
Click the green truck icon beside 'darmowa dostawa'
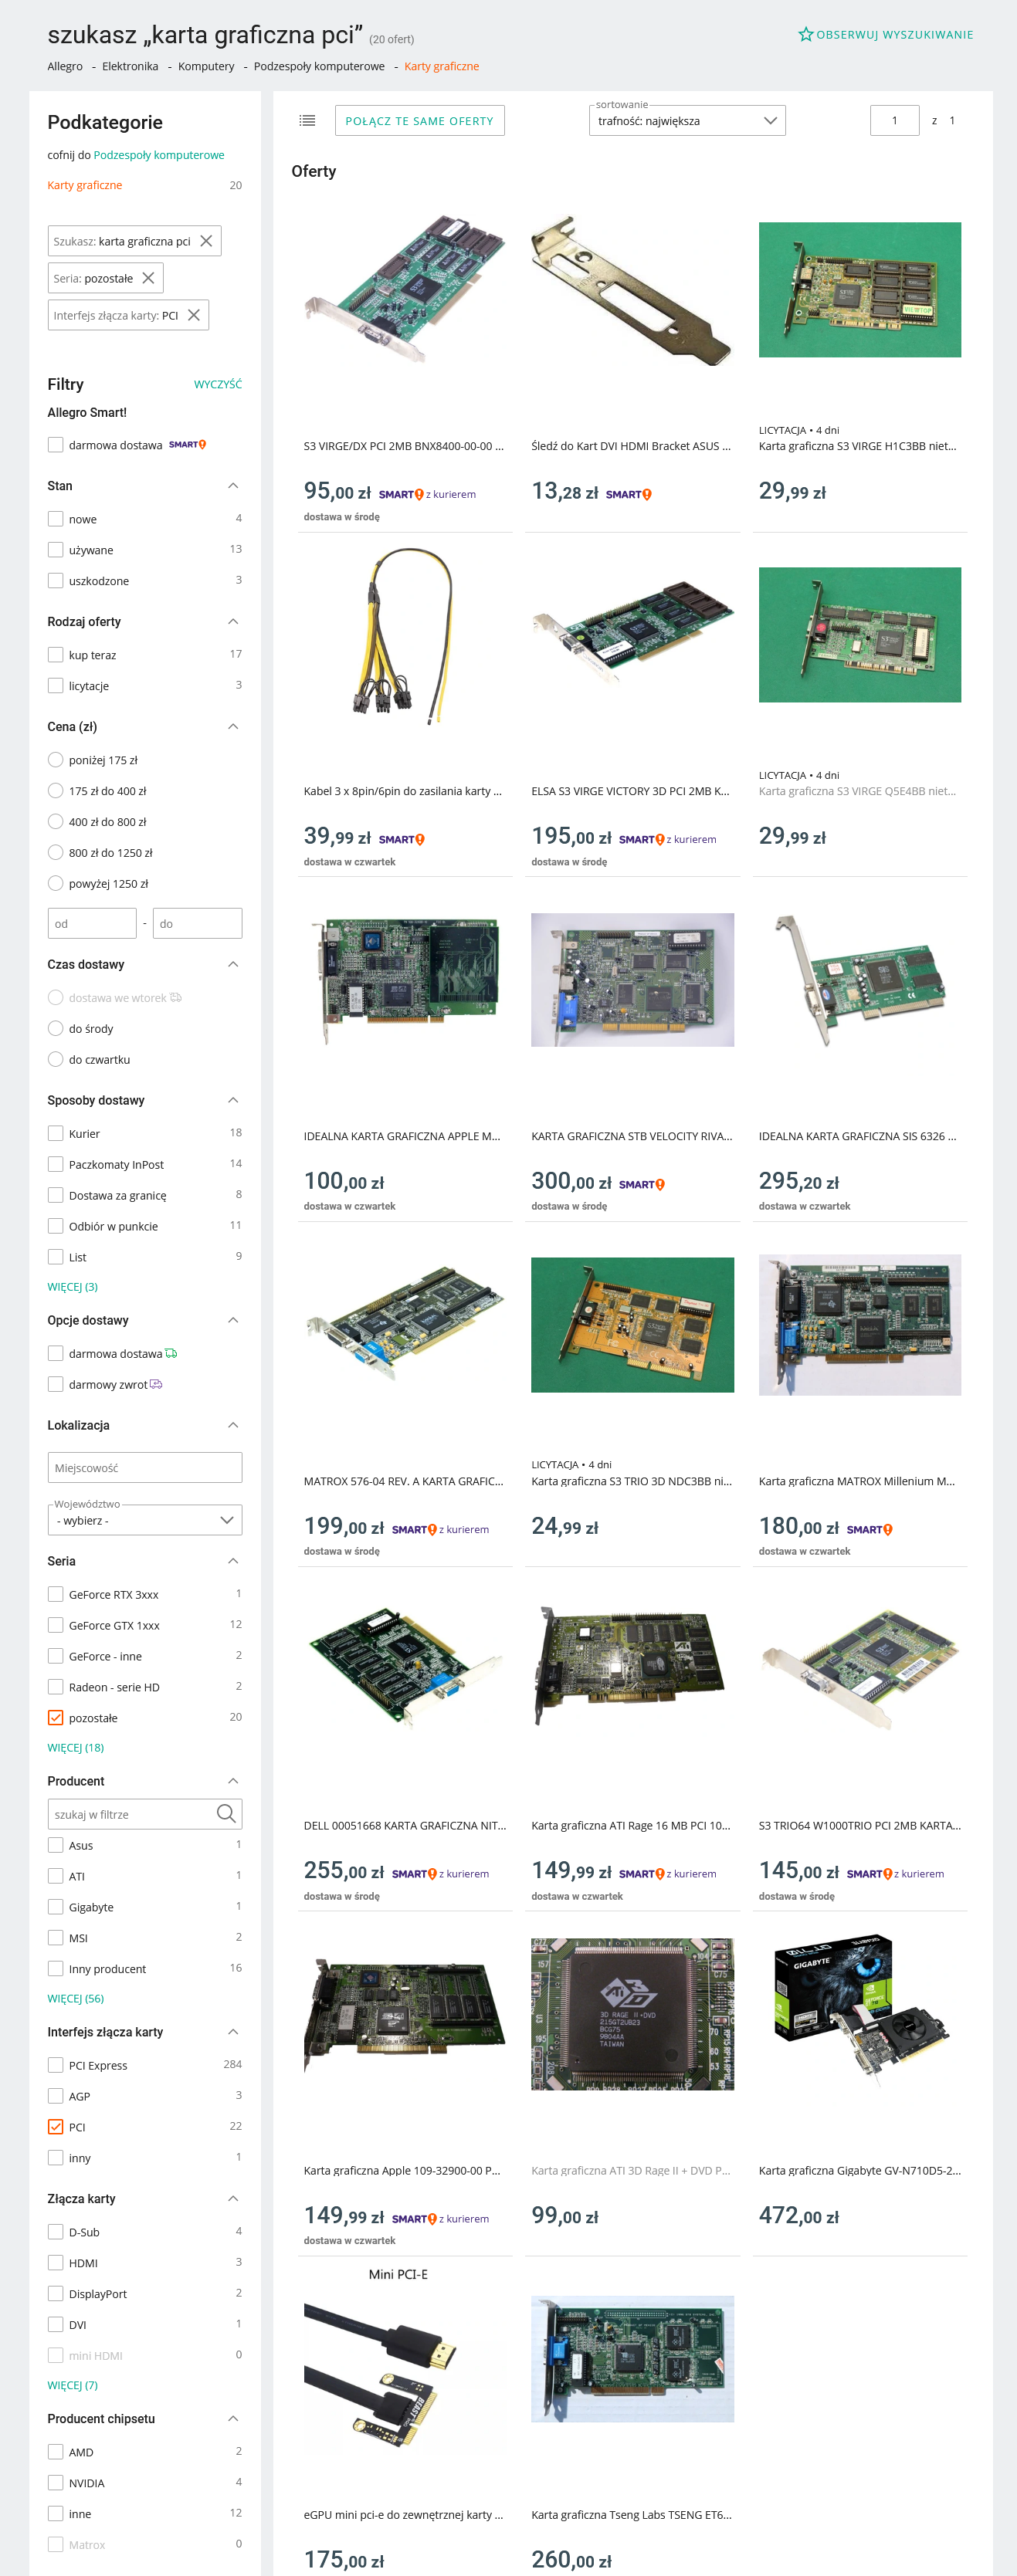[171, 1353]
